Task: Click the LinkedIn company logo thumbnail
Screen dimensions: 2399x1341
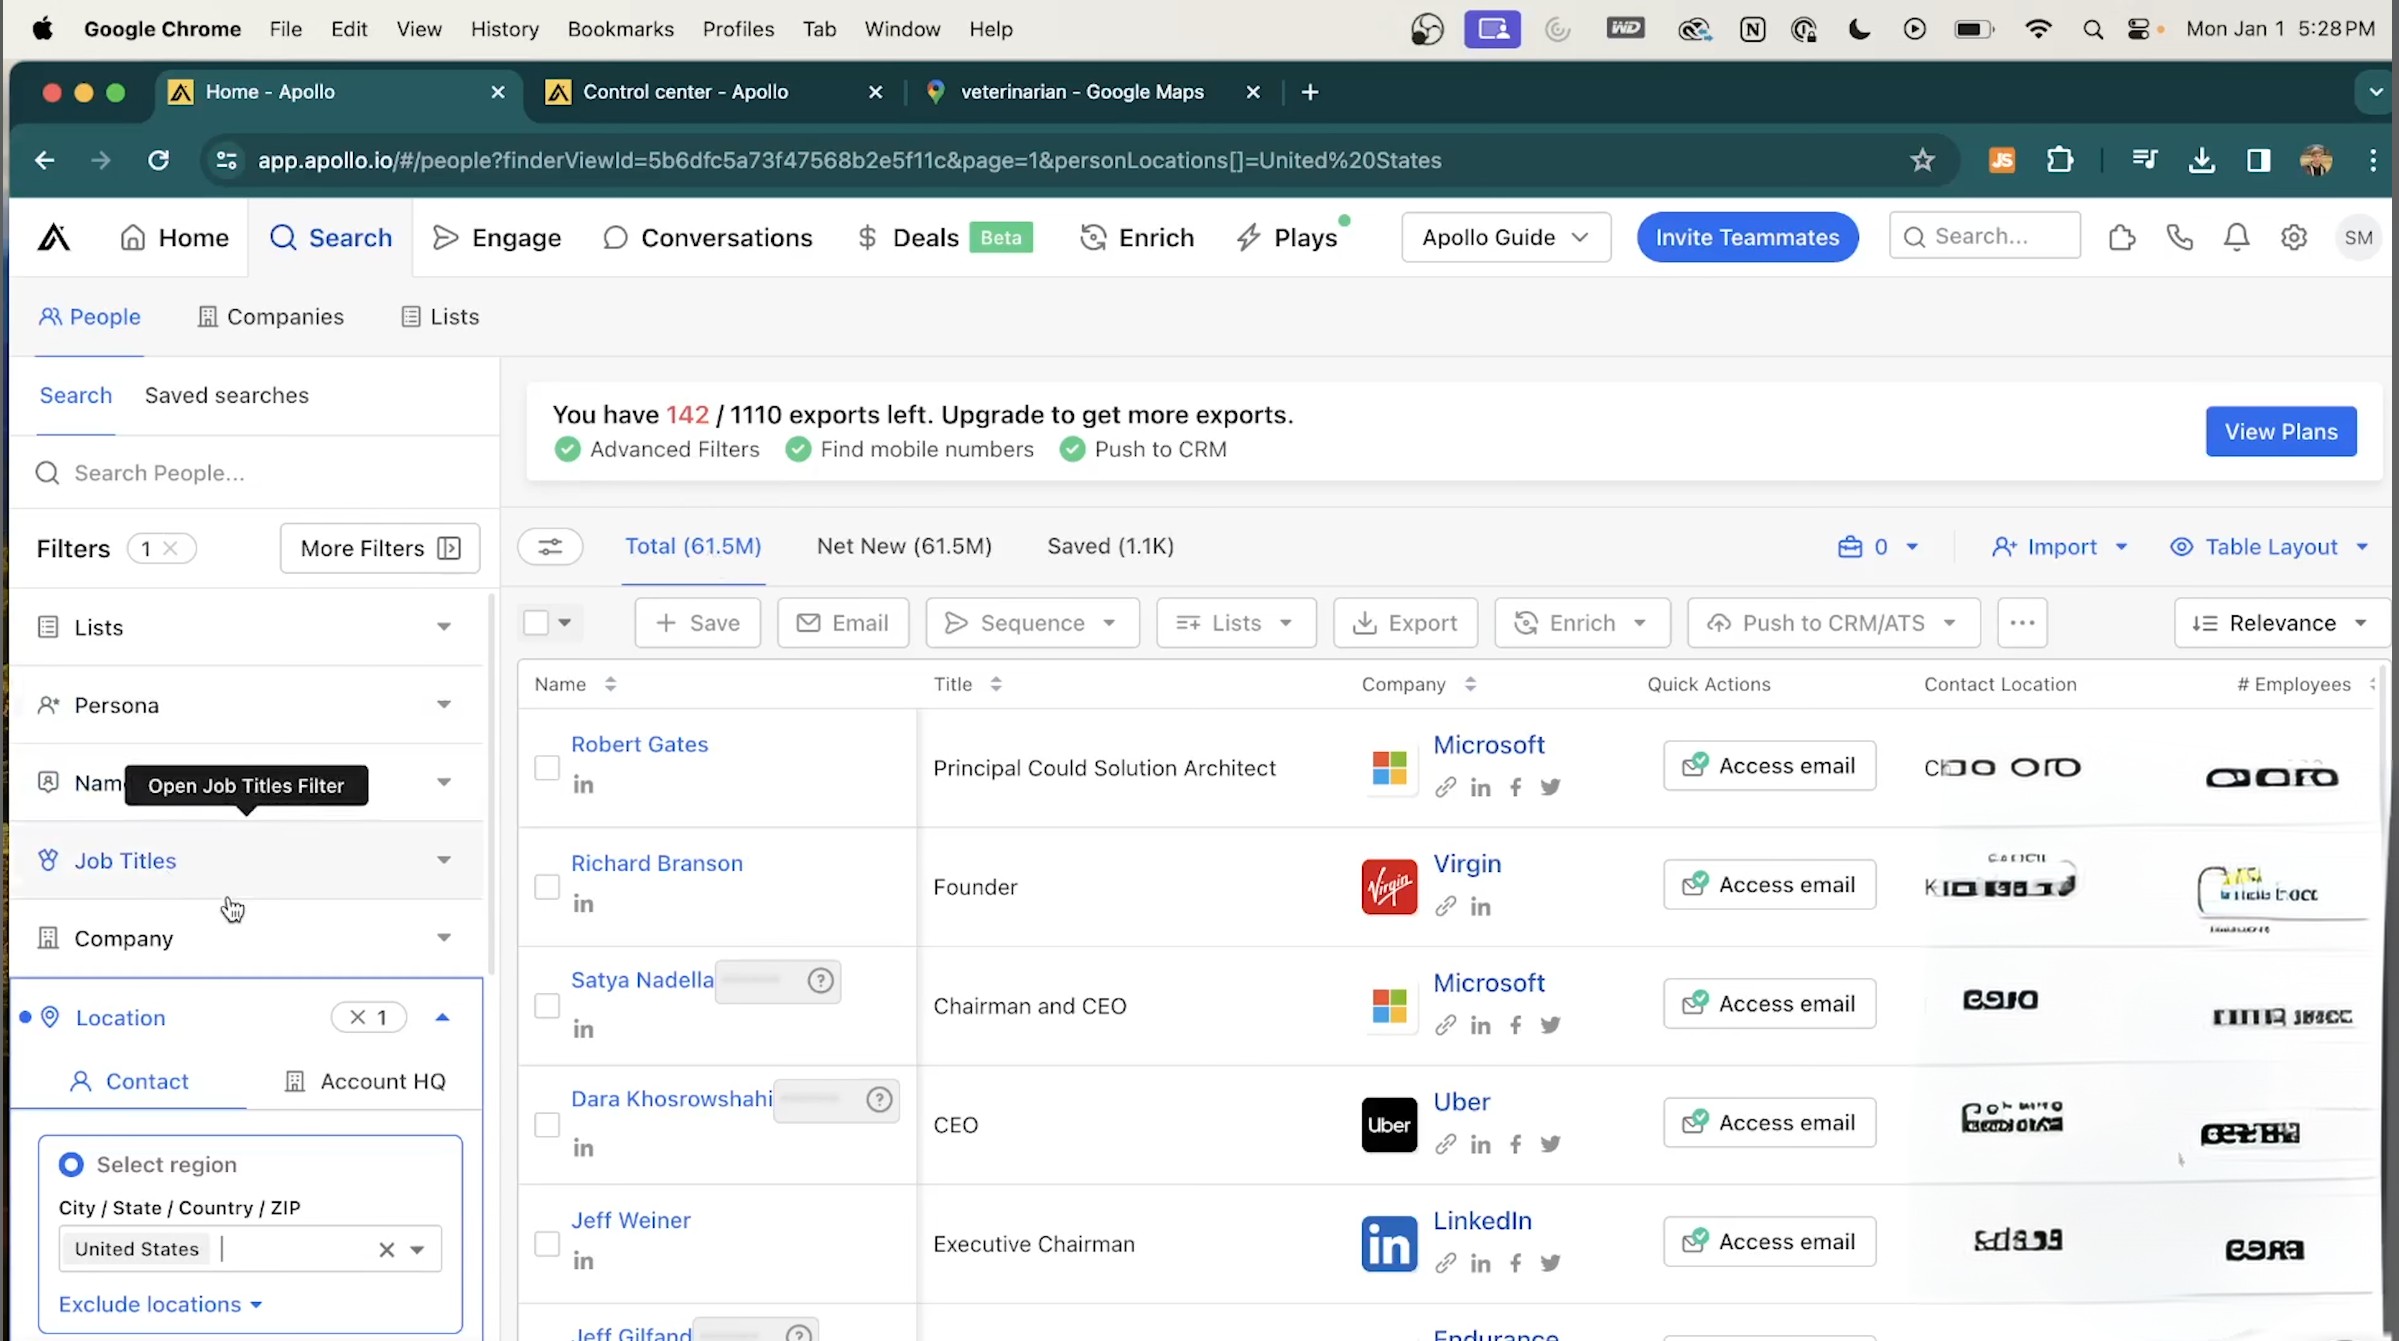Action: tap(1389, 1244)
